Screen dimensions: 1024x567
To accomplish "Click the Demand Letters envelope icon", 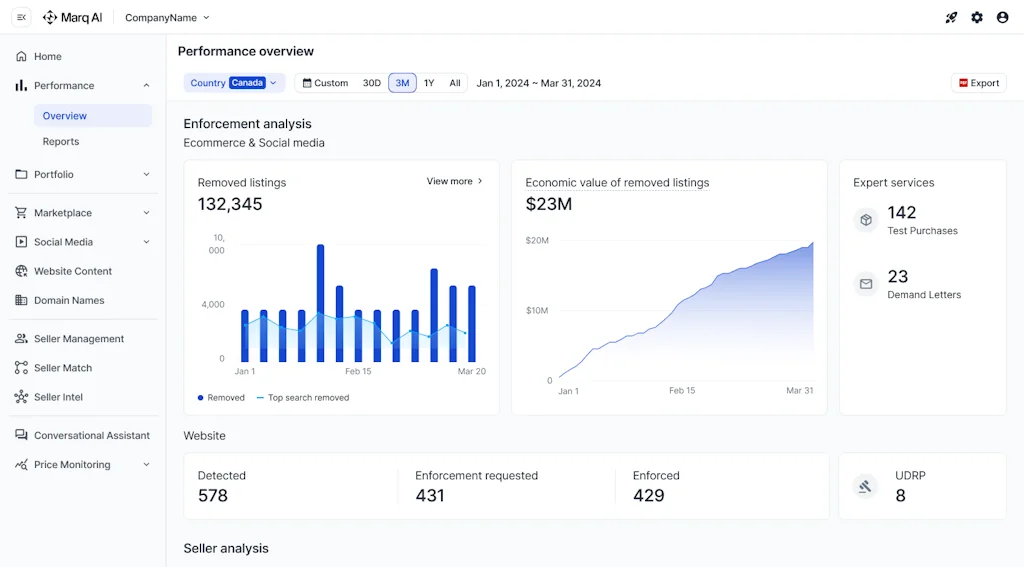I will coord(866,284).
